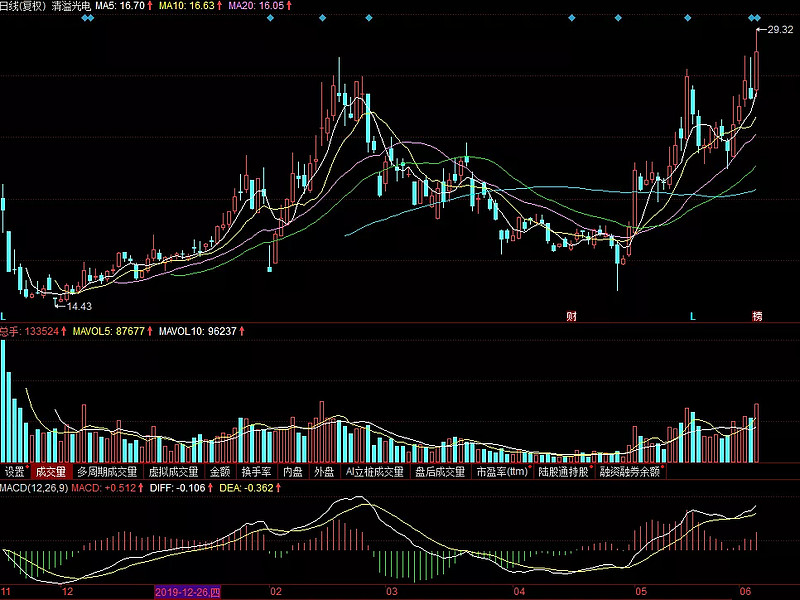Click the L marker at chart's left edge
Viewport: 800px width, 600px height.
coord(3,316)
